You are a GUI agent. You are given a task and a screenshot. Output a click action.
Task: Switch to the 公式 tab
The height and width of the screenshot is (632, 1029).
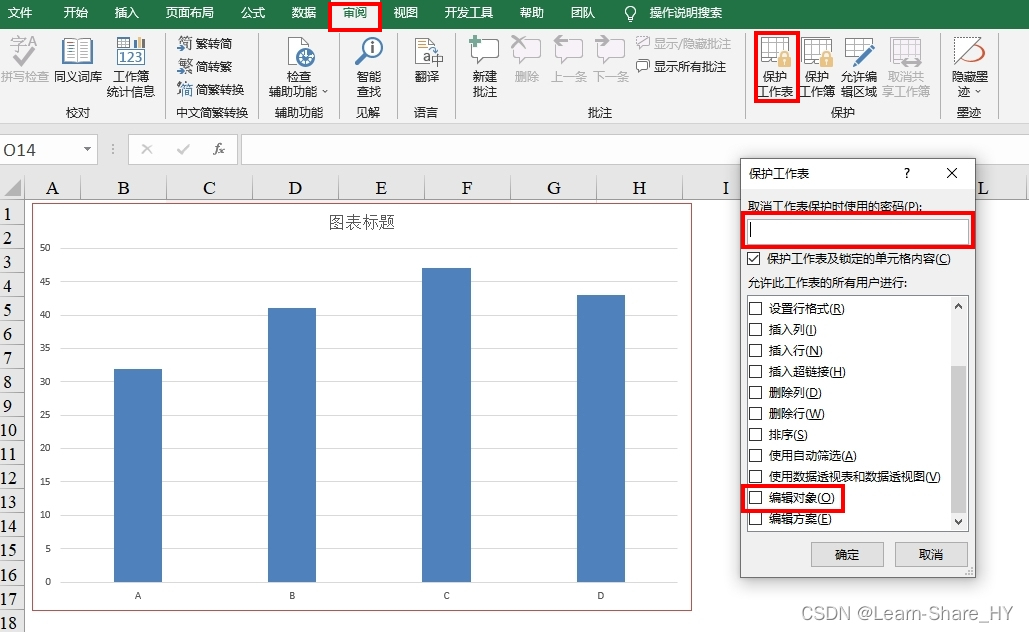(x=253, y=12)
